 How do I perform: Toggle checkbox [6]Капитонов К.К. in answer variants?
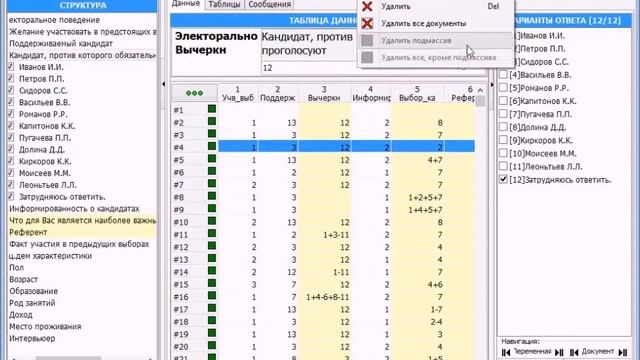click(503, 101)
